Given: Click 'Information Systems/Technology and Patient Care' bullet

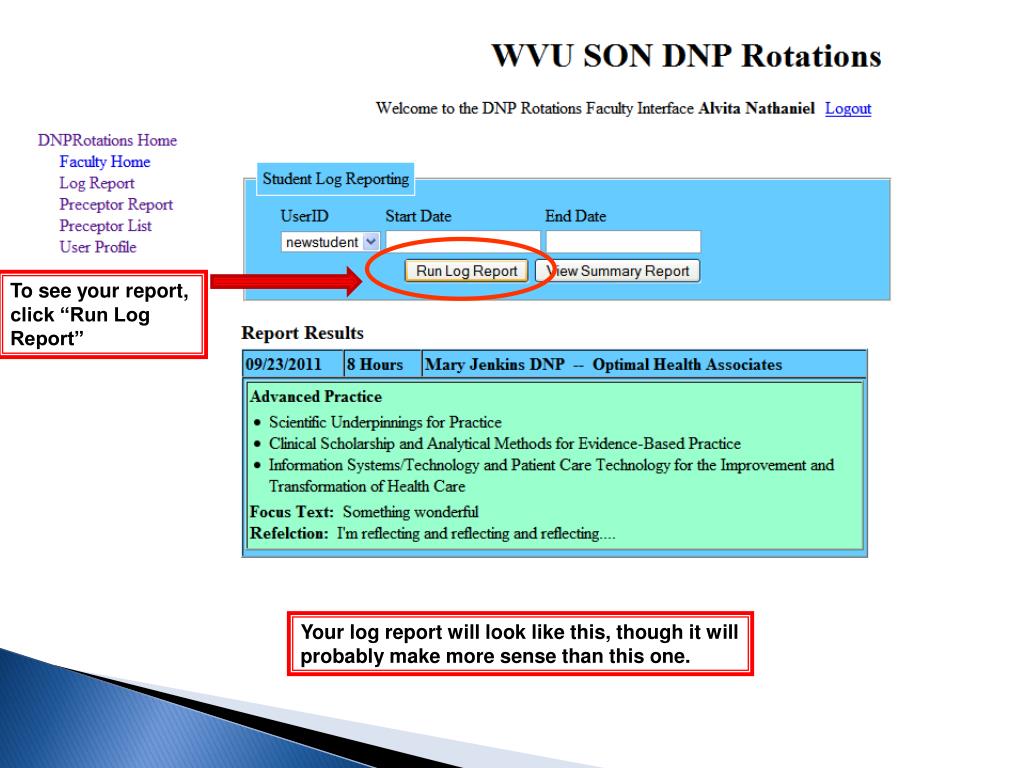Looking at the screenshot, I should pos(551,475).
